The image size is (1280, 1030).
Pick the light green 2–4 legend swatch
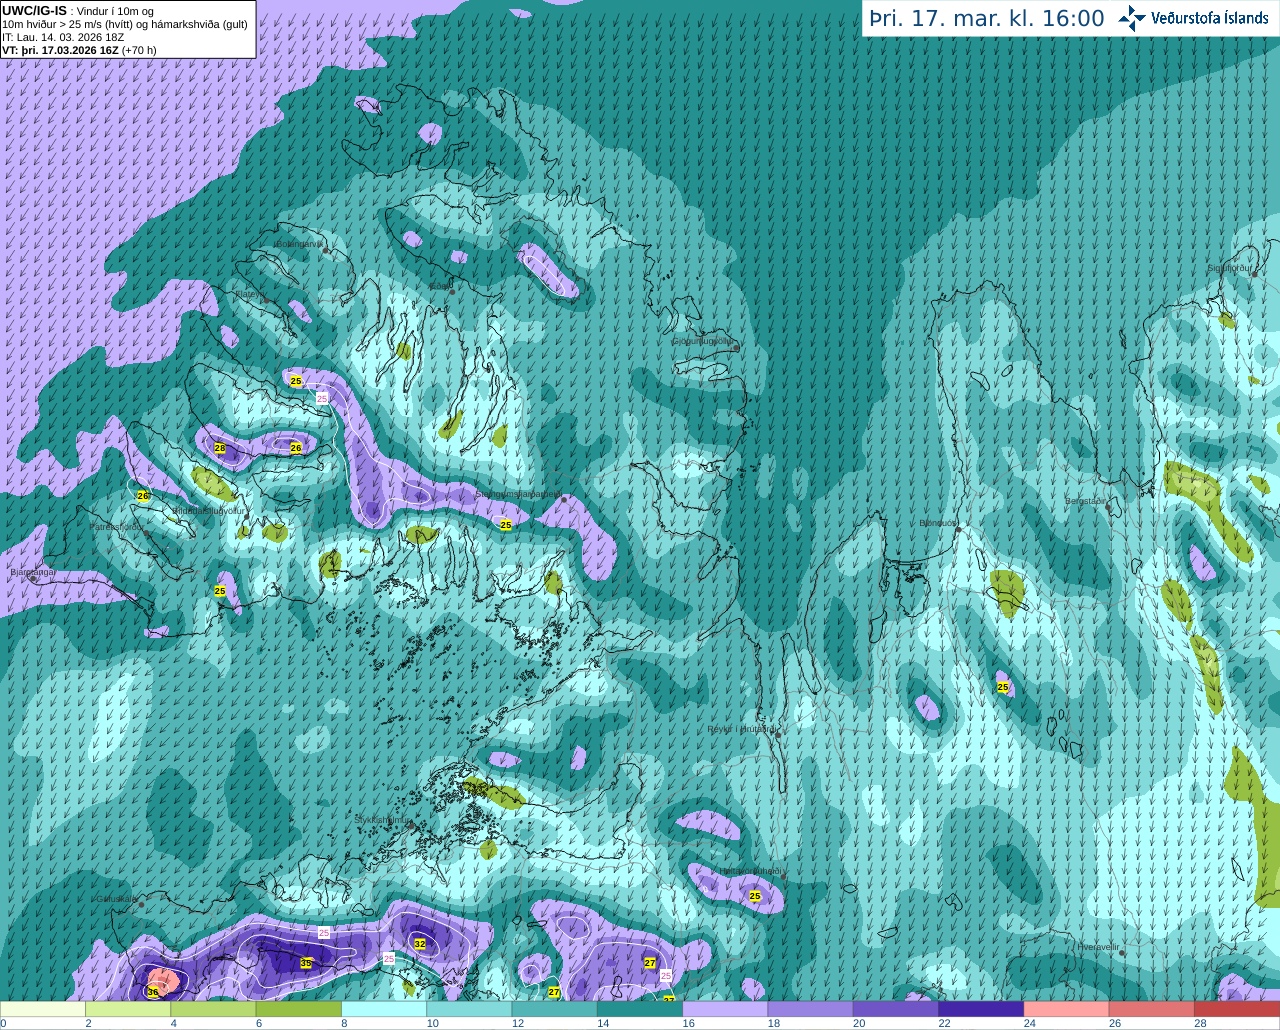pyautogui.click(x=128, y=1009)
